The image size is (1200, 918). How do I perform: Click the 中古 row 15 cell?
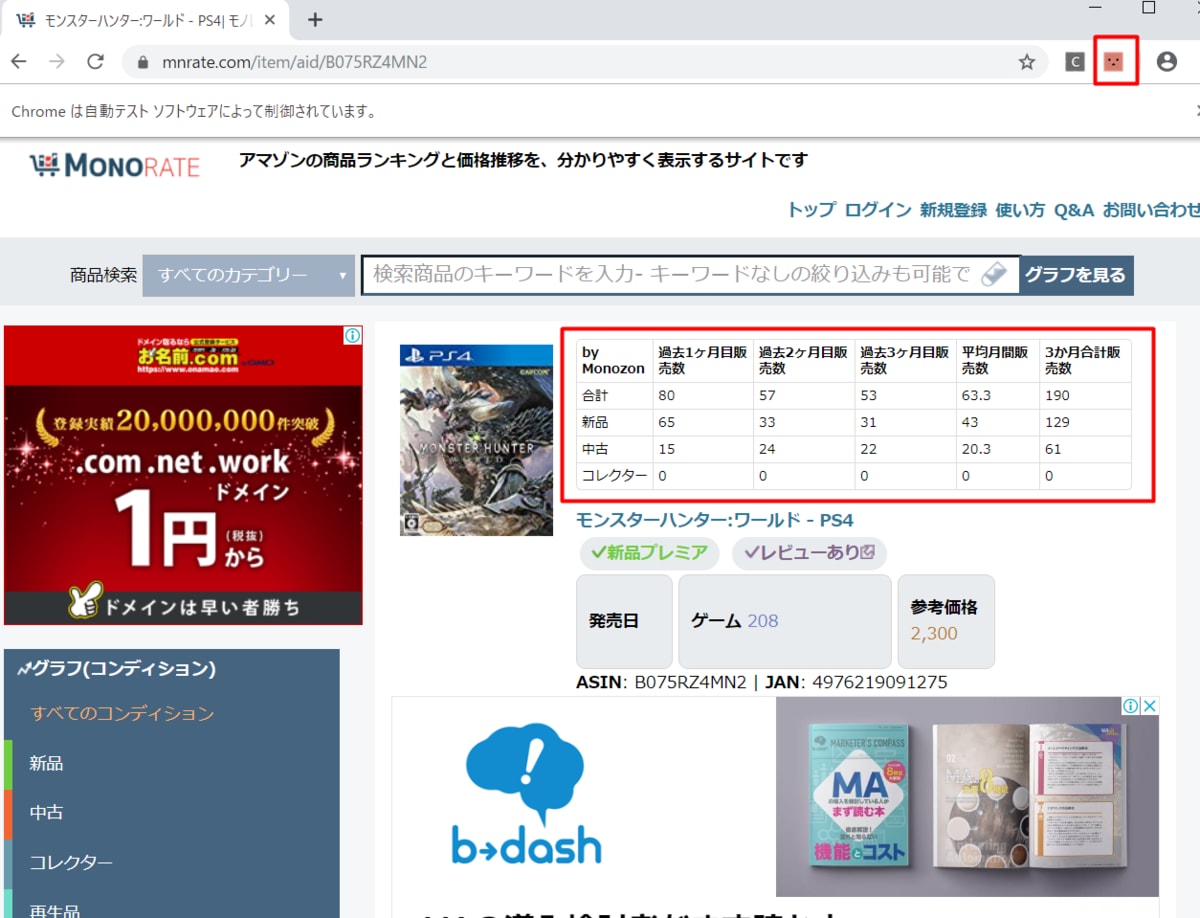[703, 449]
